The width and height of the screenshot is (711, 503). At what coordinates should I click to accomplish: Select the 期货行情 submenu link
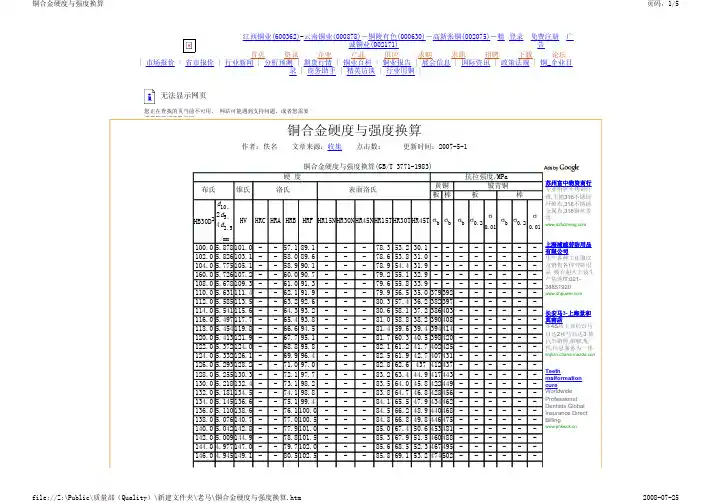click(320, 62)
